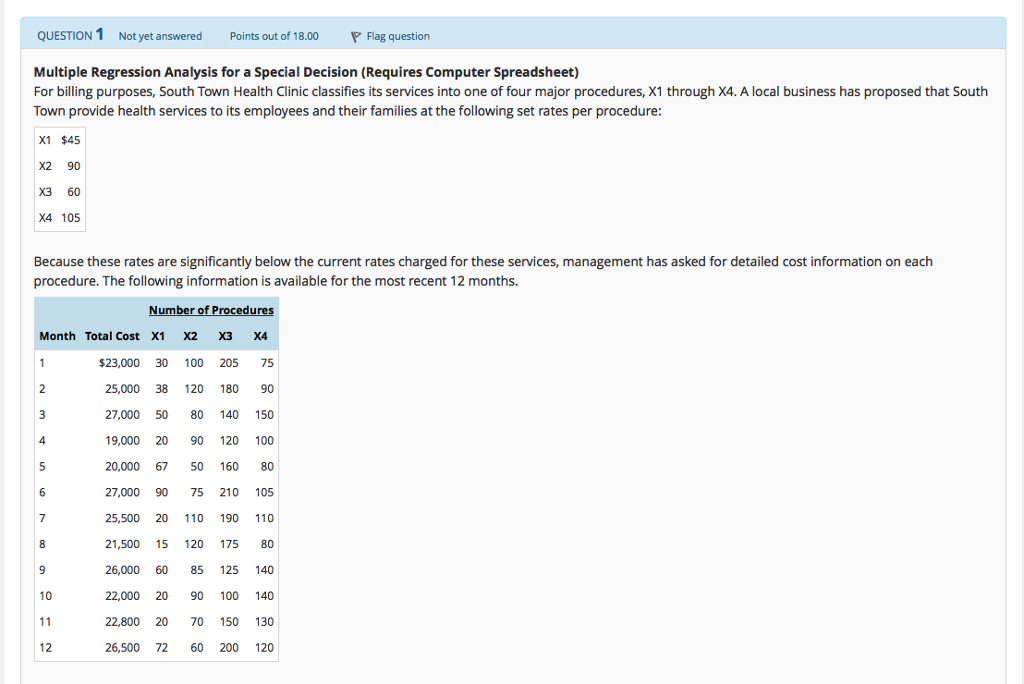Click the X3 60 rate entry

[57, 191]
